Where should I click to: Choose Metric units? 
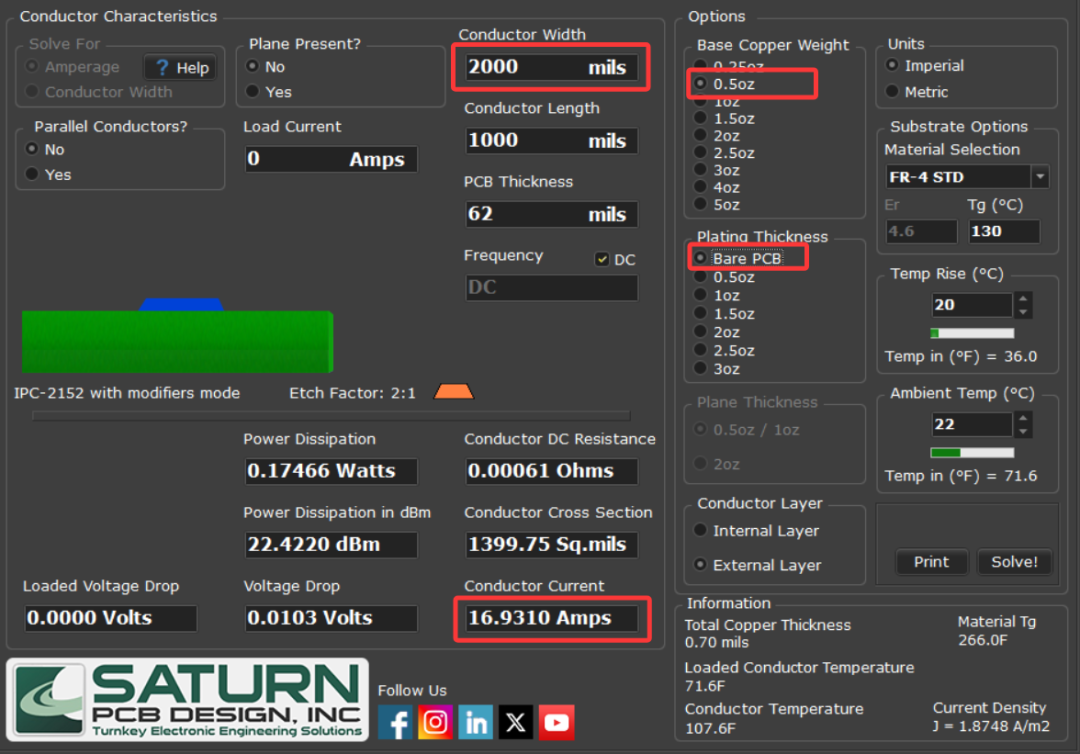[893, 92]
